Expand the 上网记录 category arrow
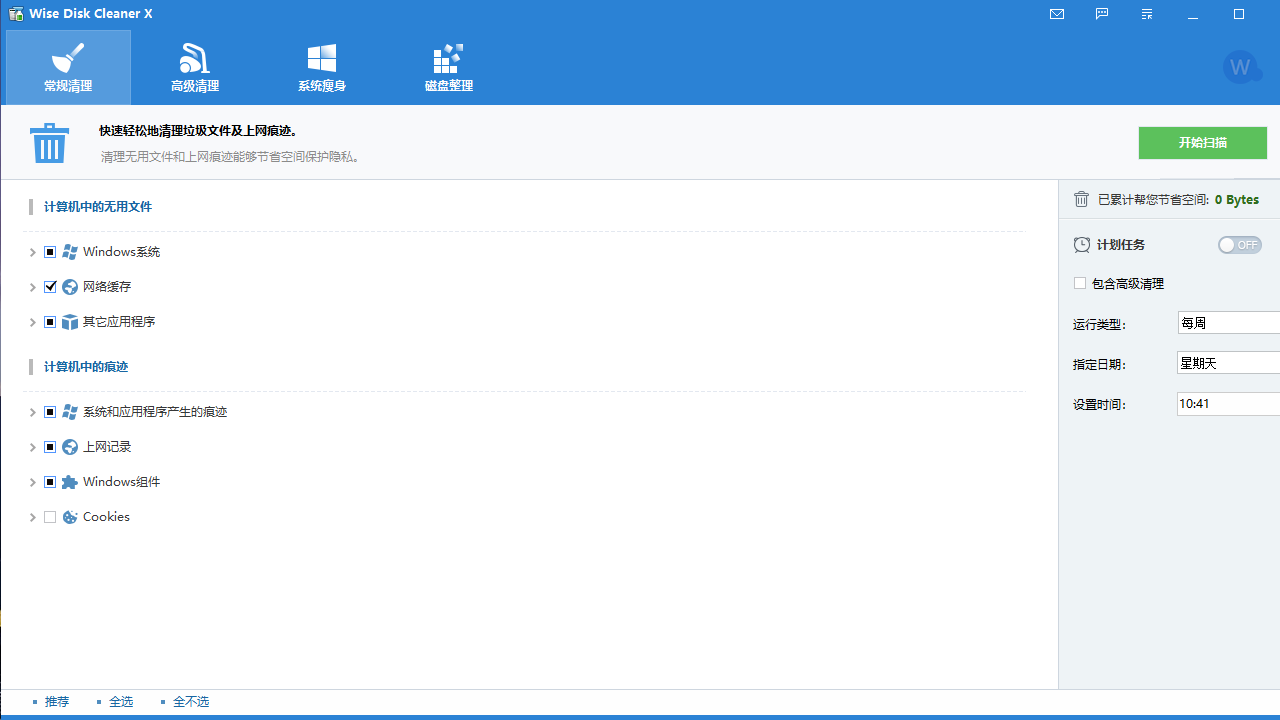The height and width of the screenshot is (720, 1280). [x=33, y=448]
